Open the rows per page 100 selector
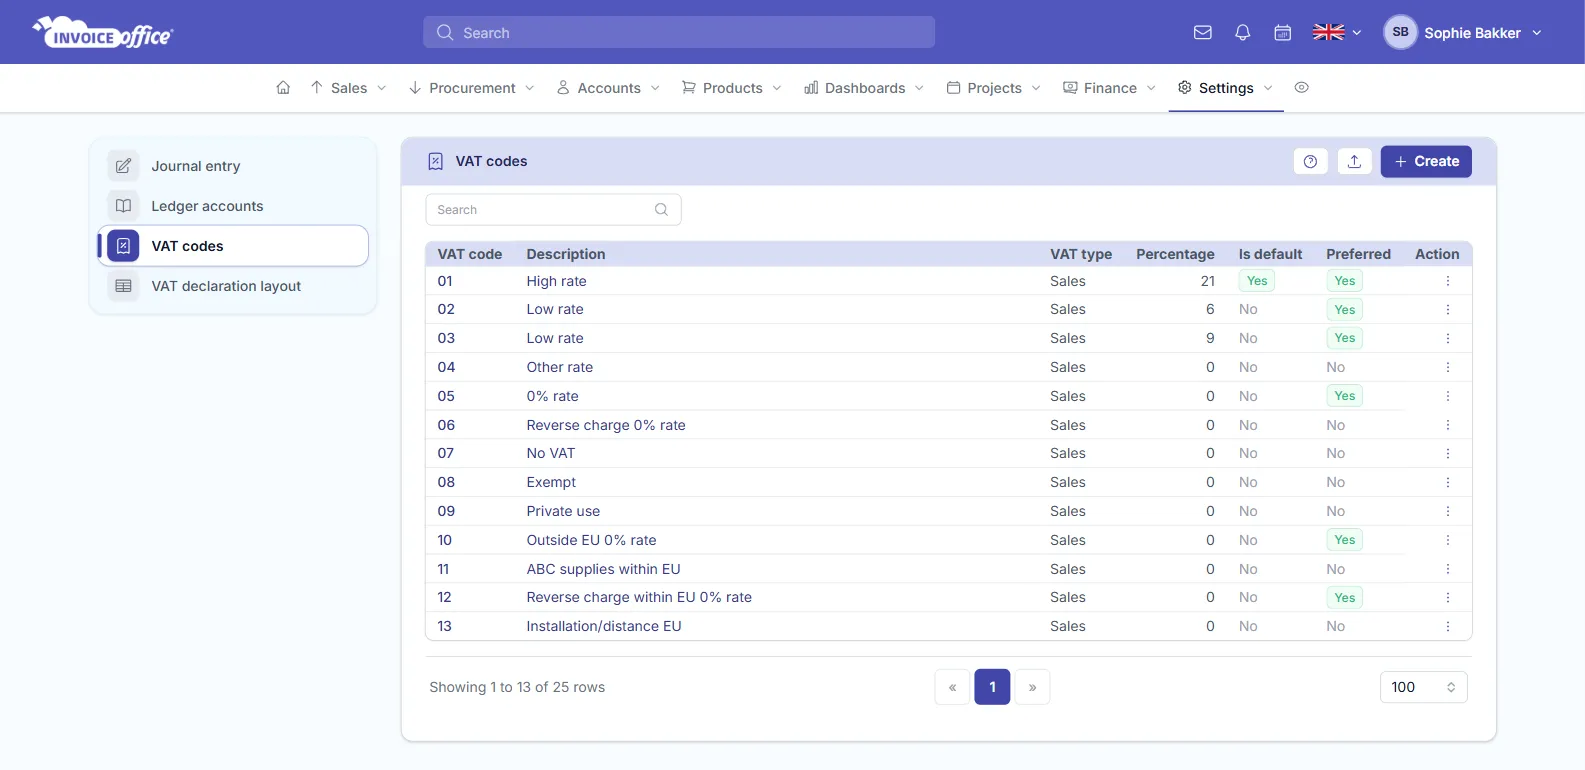Viewport: 1585px width, 770px height. 1423,687
